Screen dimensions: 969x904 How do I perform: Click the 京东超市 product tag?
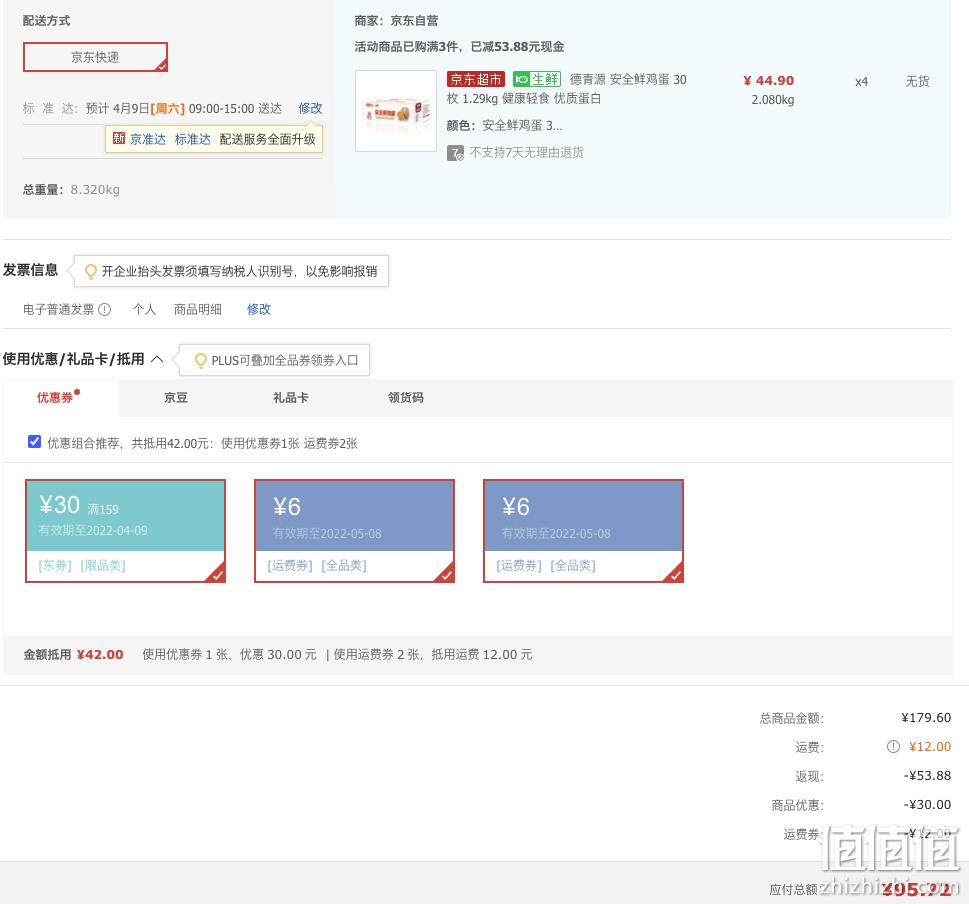[475, 79]
